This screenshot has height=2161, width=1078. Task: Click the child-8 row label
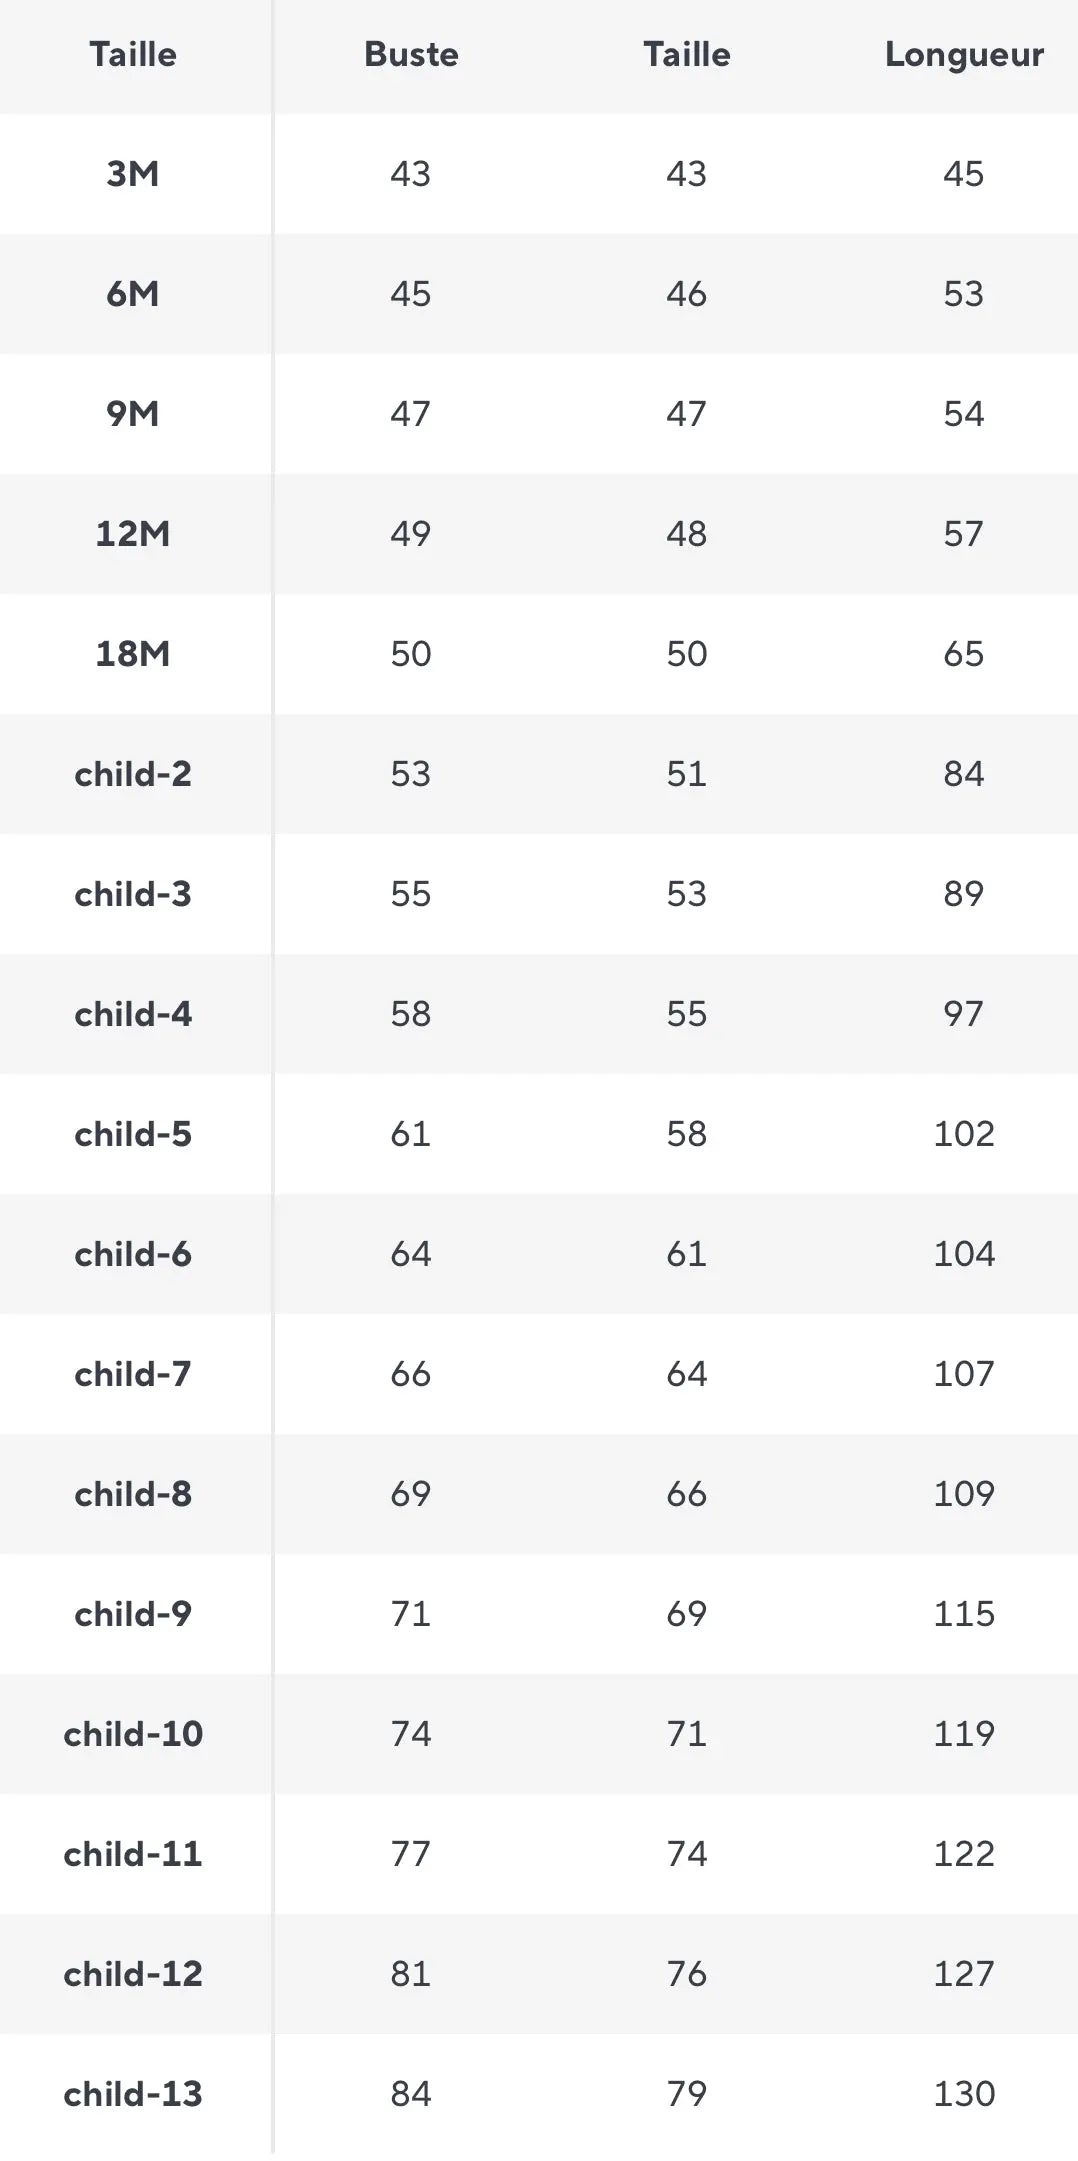pyautogui.click(x=133, y=1494)
